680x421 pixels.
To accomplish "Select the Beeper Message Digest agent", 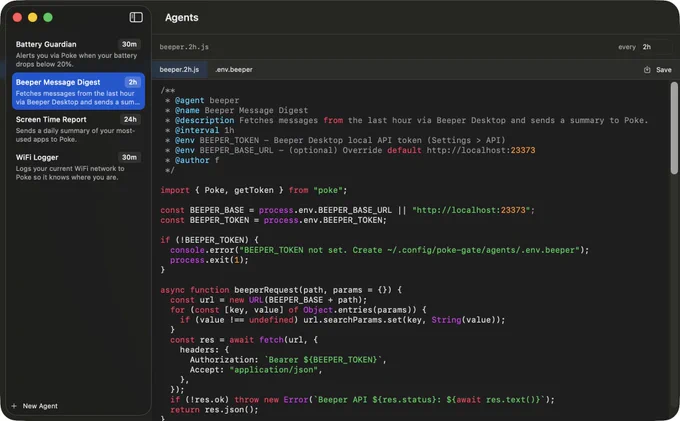I will click(x=78, y=91).
